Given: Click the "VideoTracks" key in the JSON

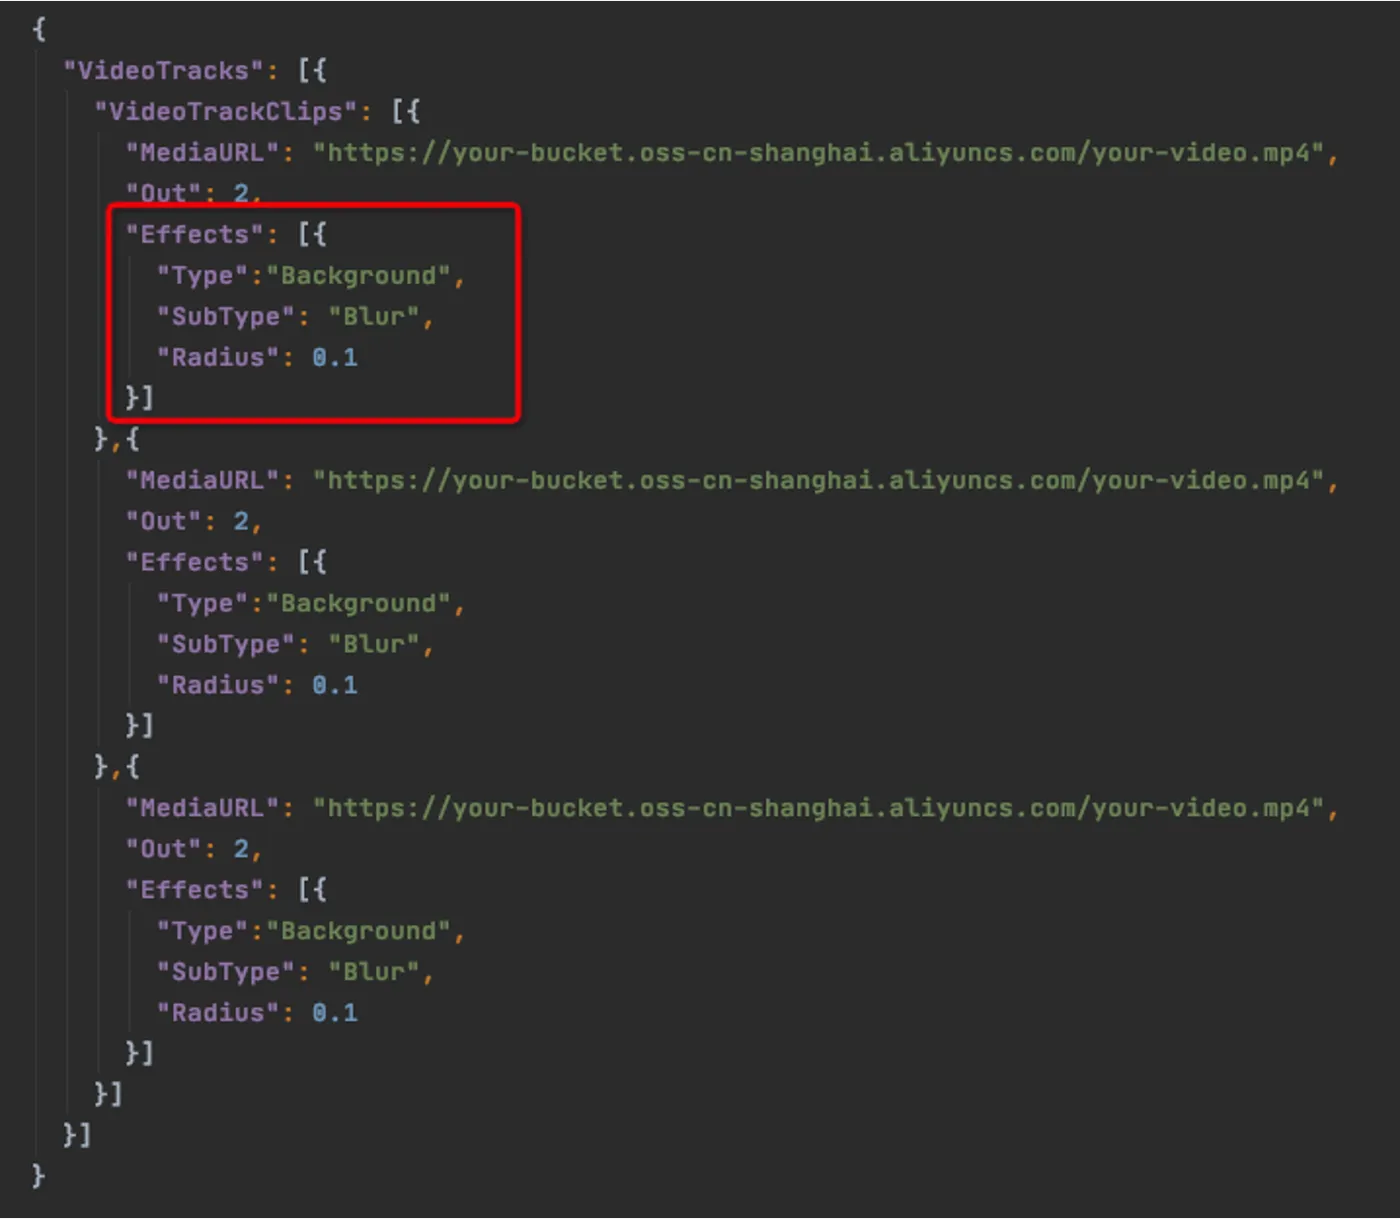Looking at the screenshot, I should click(163, 71).
